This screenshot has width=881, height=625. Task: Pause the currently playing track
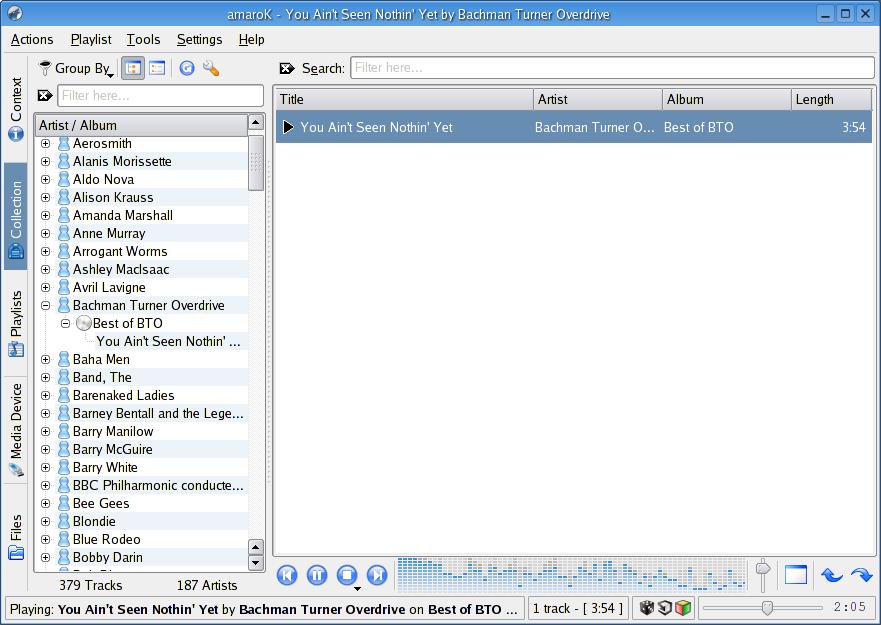(317, 575)
